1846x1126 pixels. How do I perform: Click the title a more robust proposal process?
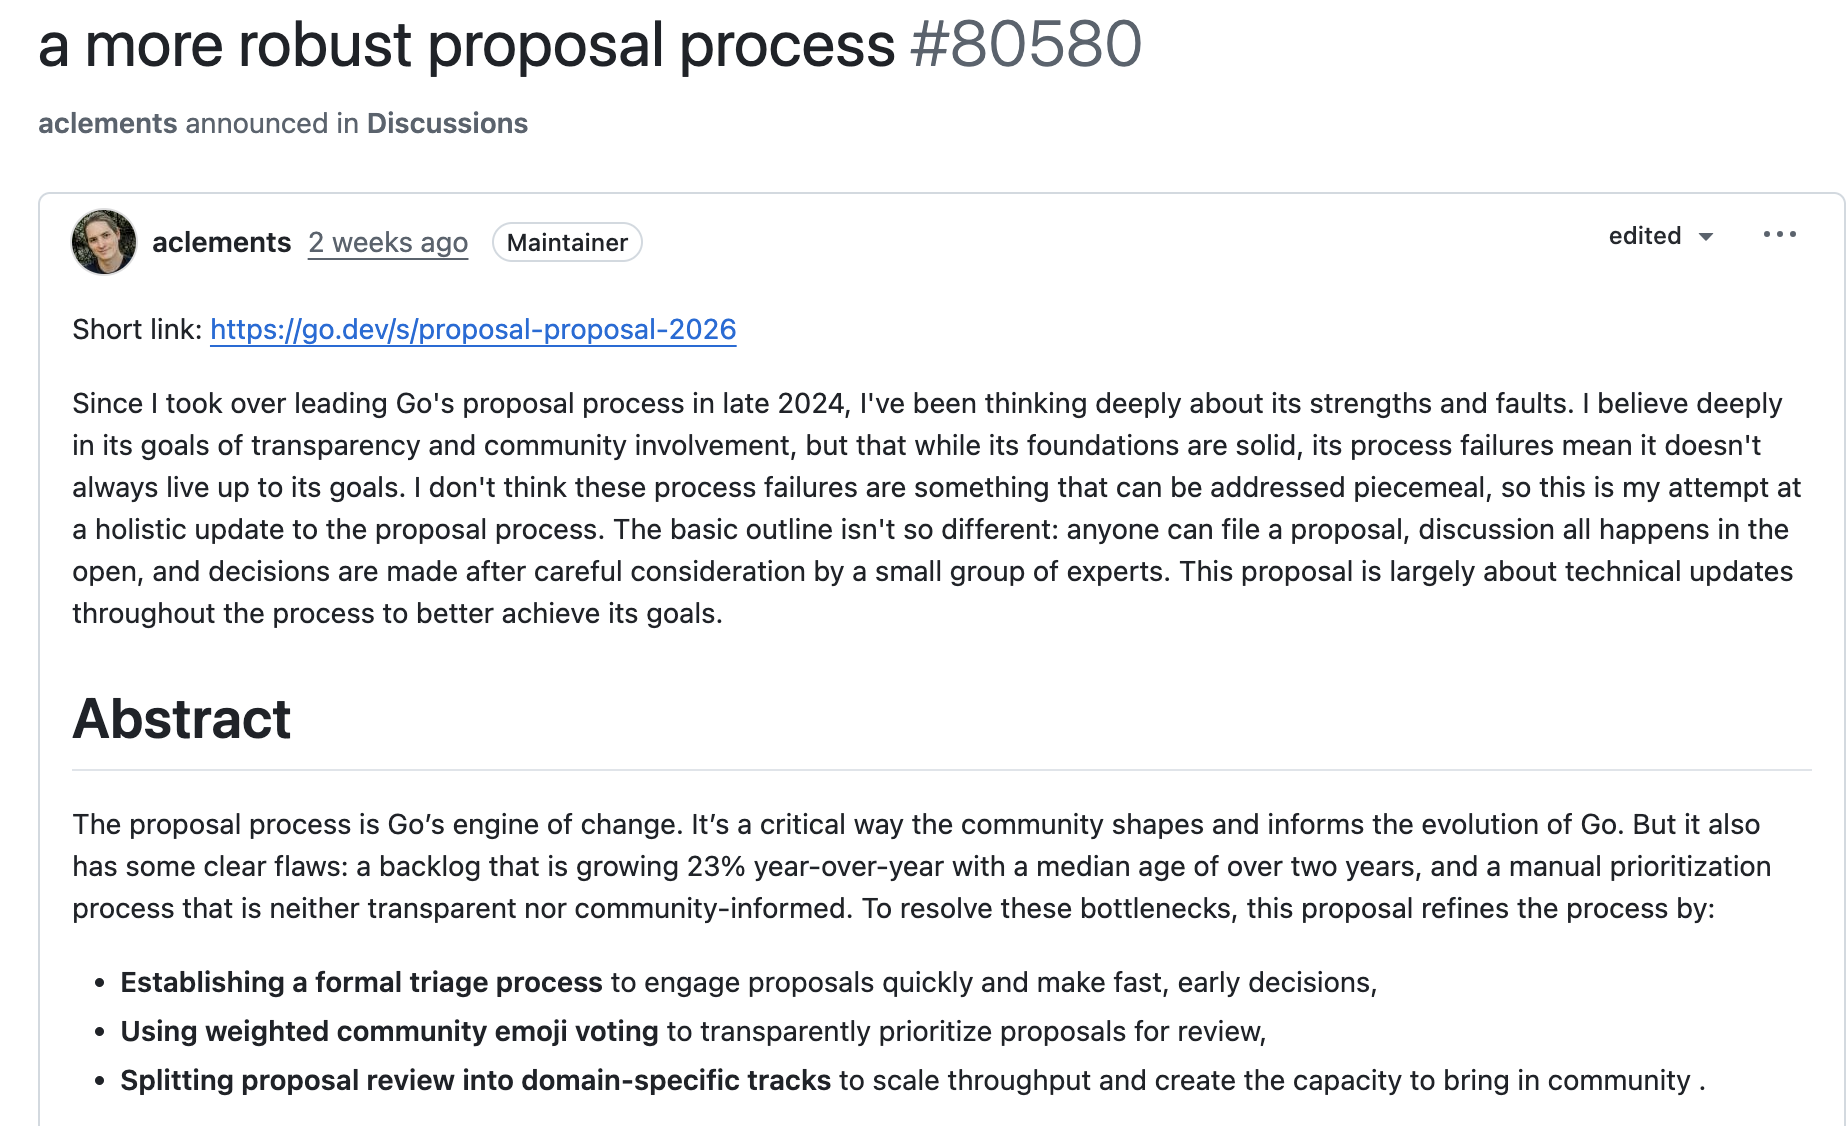point(466,45)
